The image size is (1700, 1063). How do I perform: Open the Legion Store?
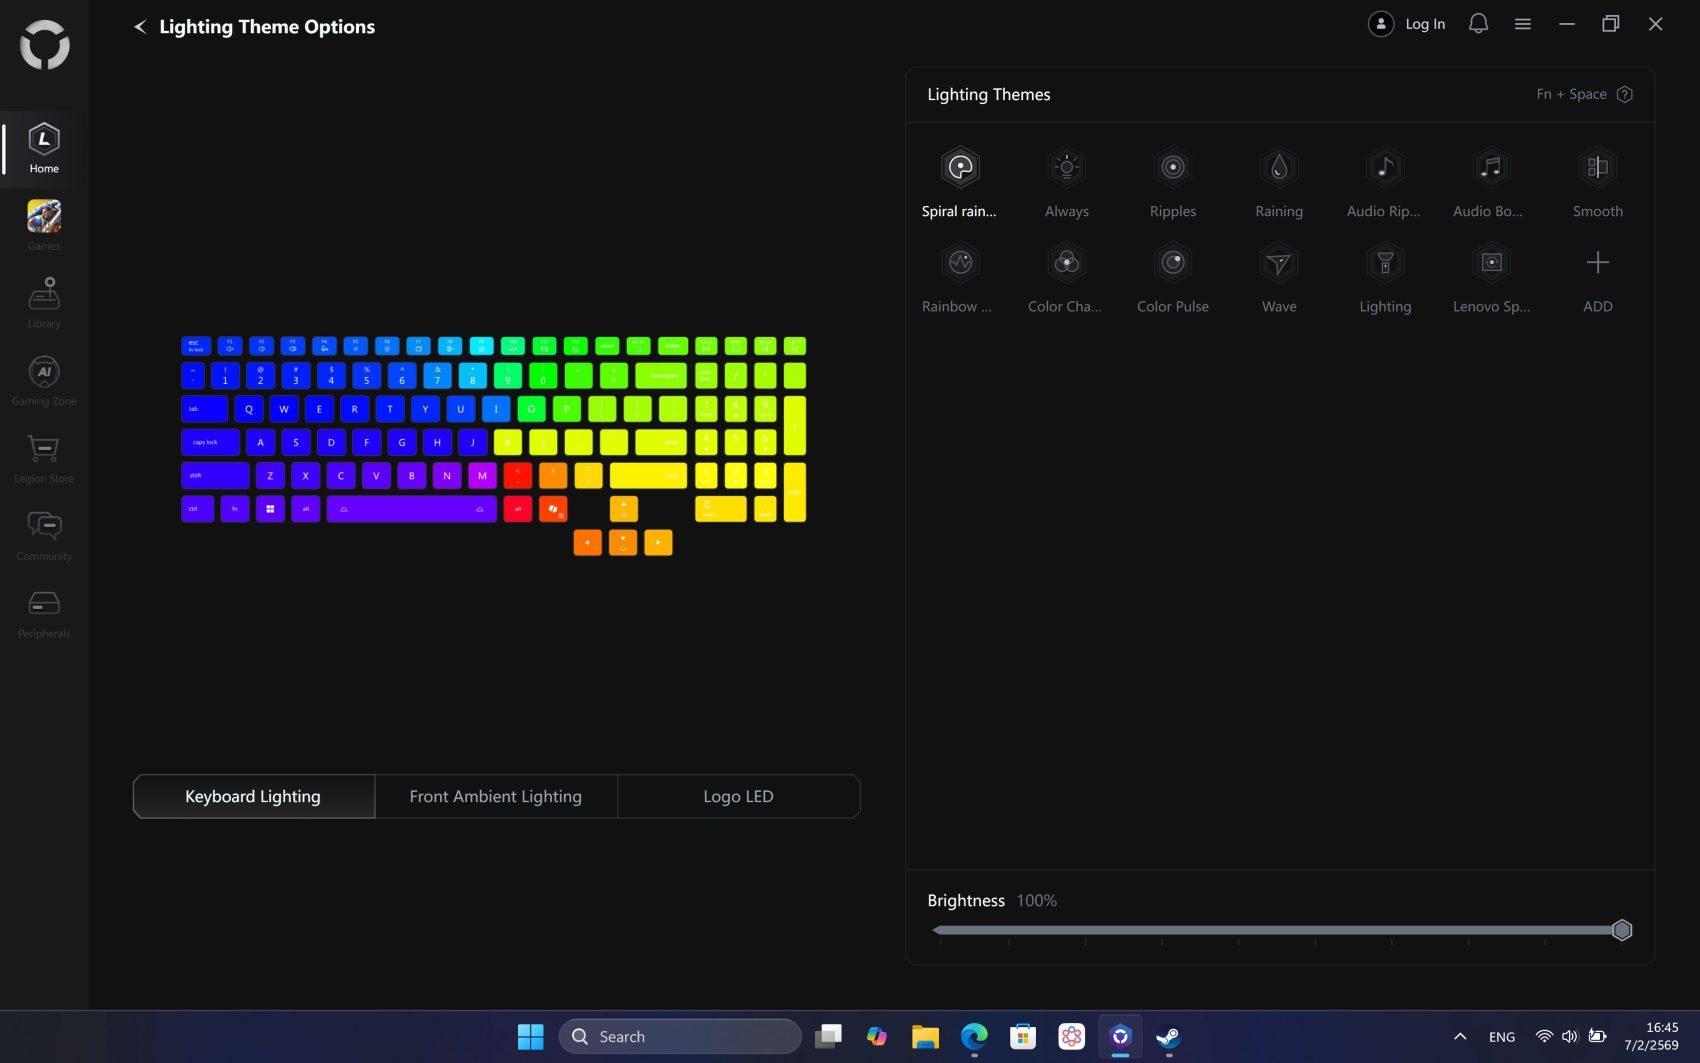click(44, 458)
